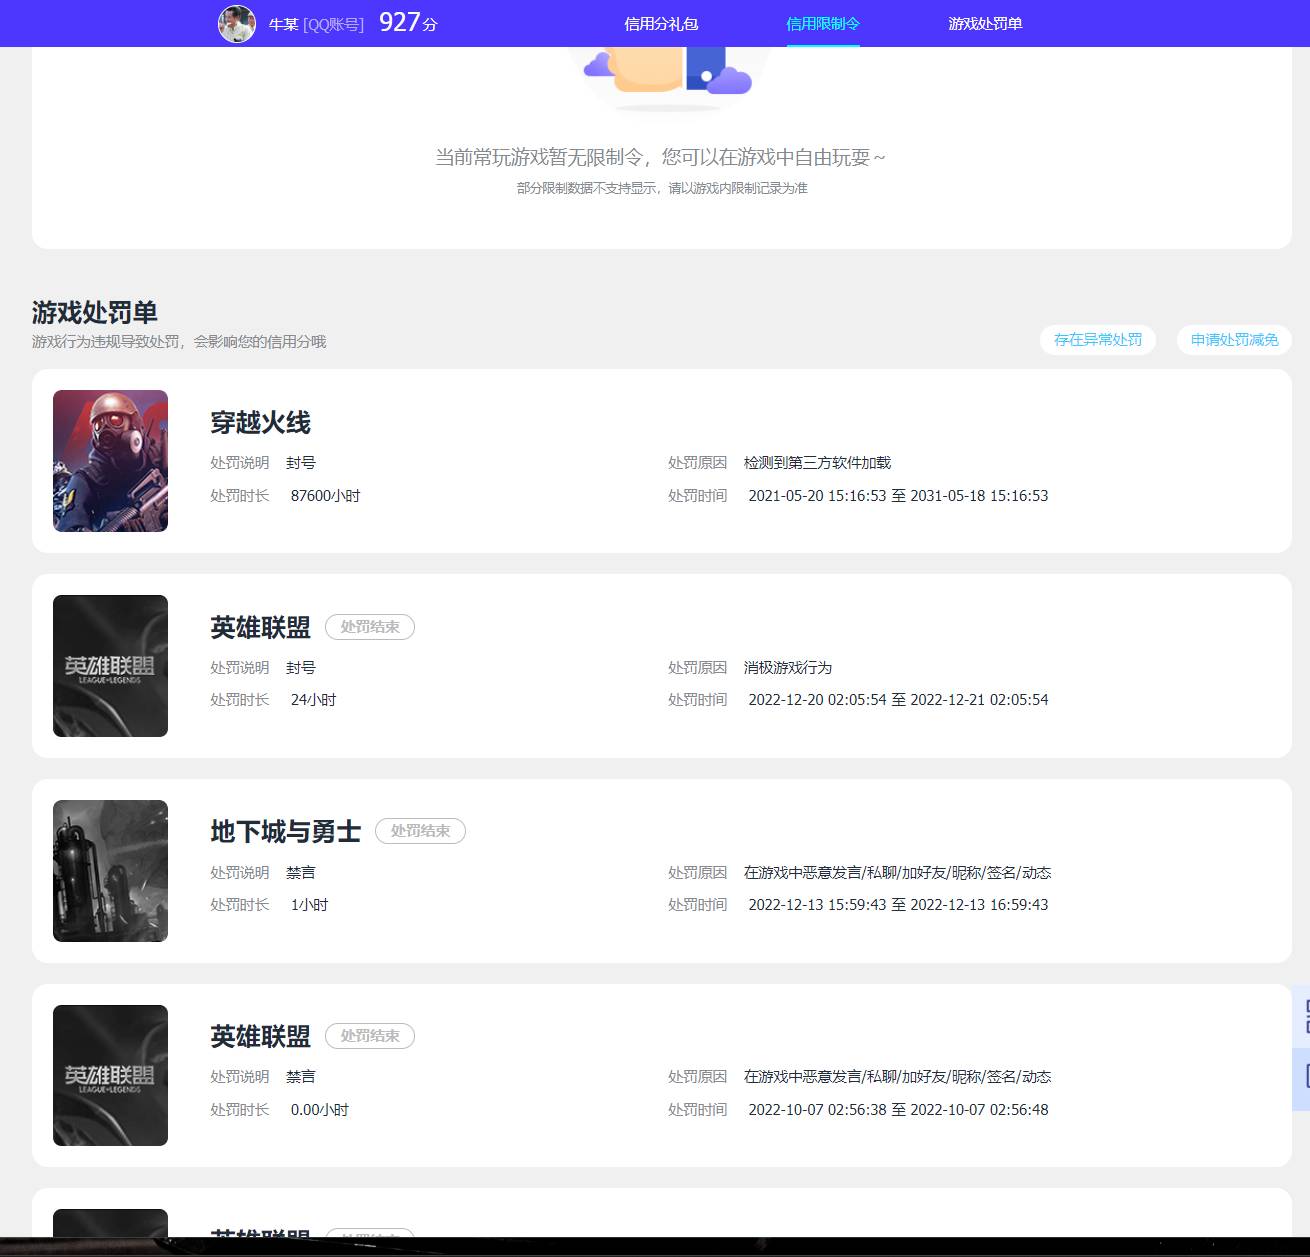Click the 穿越火线 game cover image
1310x1257 pixels.
(x=110, y=461)
